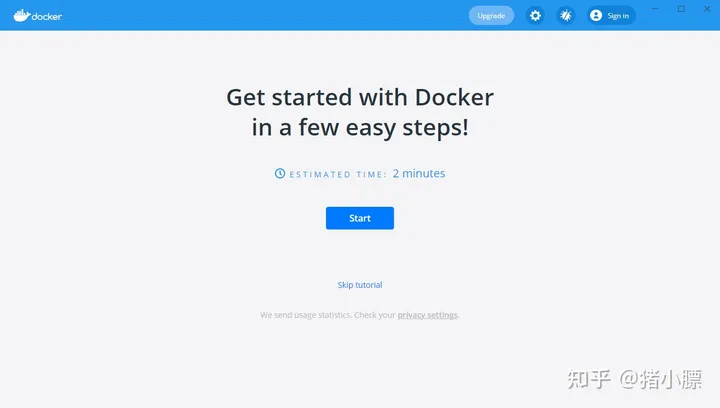Click the Docker whale logo

point(21,16)
